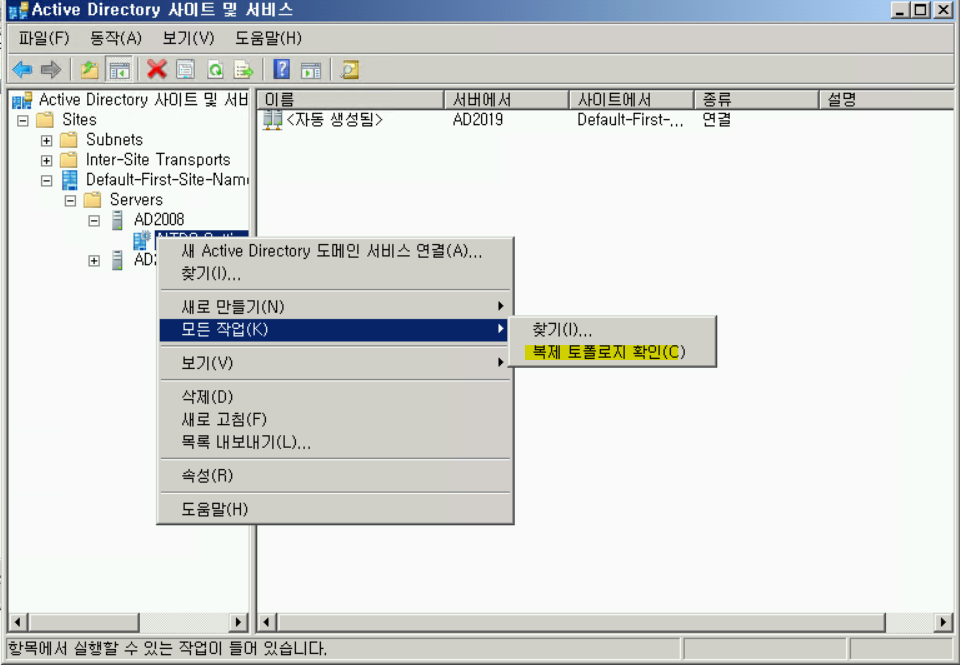960x665 pixels.
Task: Click the tree pane left scroll arrow
Action: coord(18,622)
